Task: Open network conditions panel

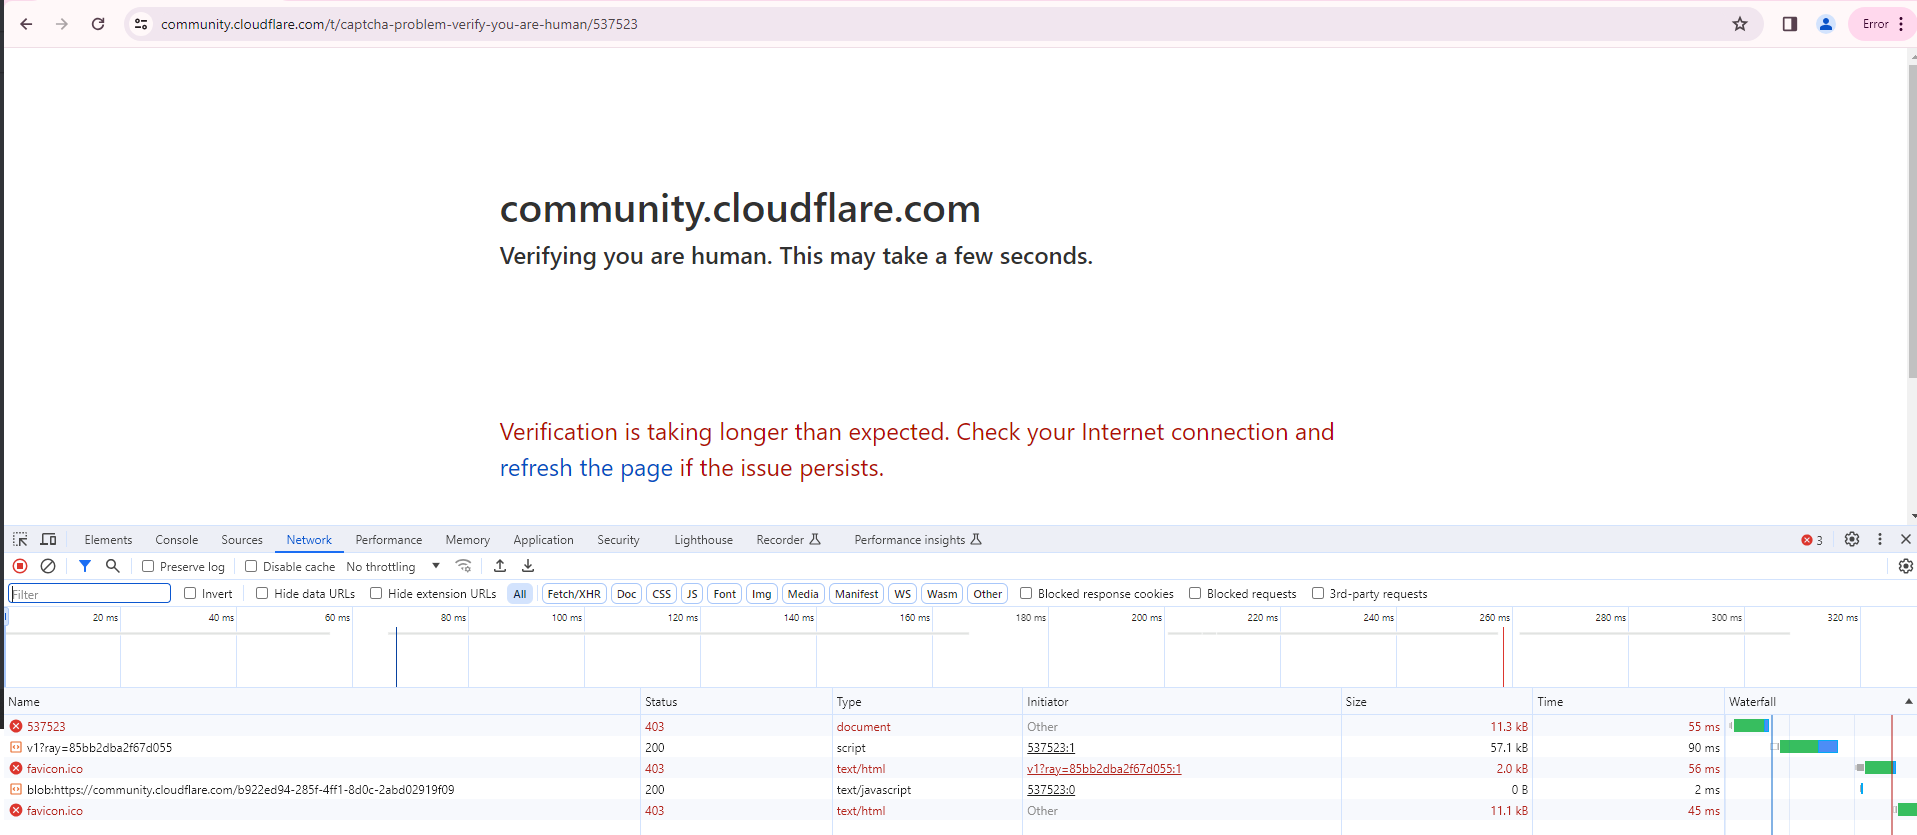Action: click(463, 566)
